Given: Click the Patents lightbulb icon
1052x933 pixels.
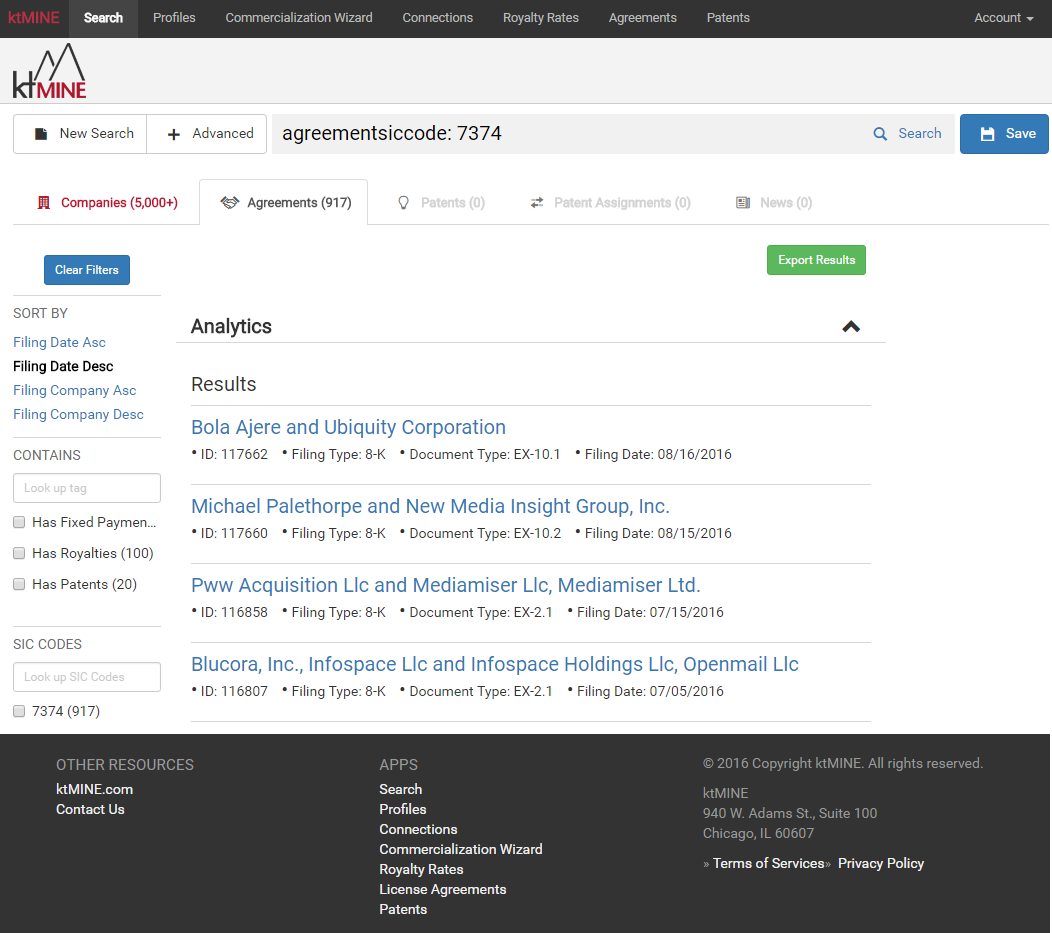Looking at the screenshot, I should pos(404,203).
